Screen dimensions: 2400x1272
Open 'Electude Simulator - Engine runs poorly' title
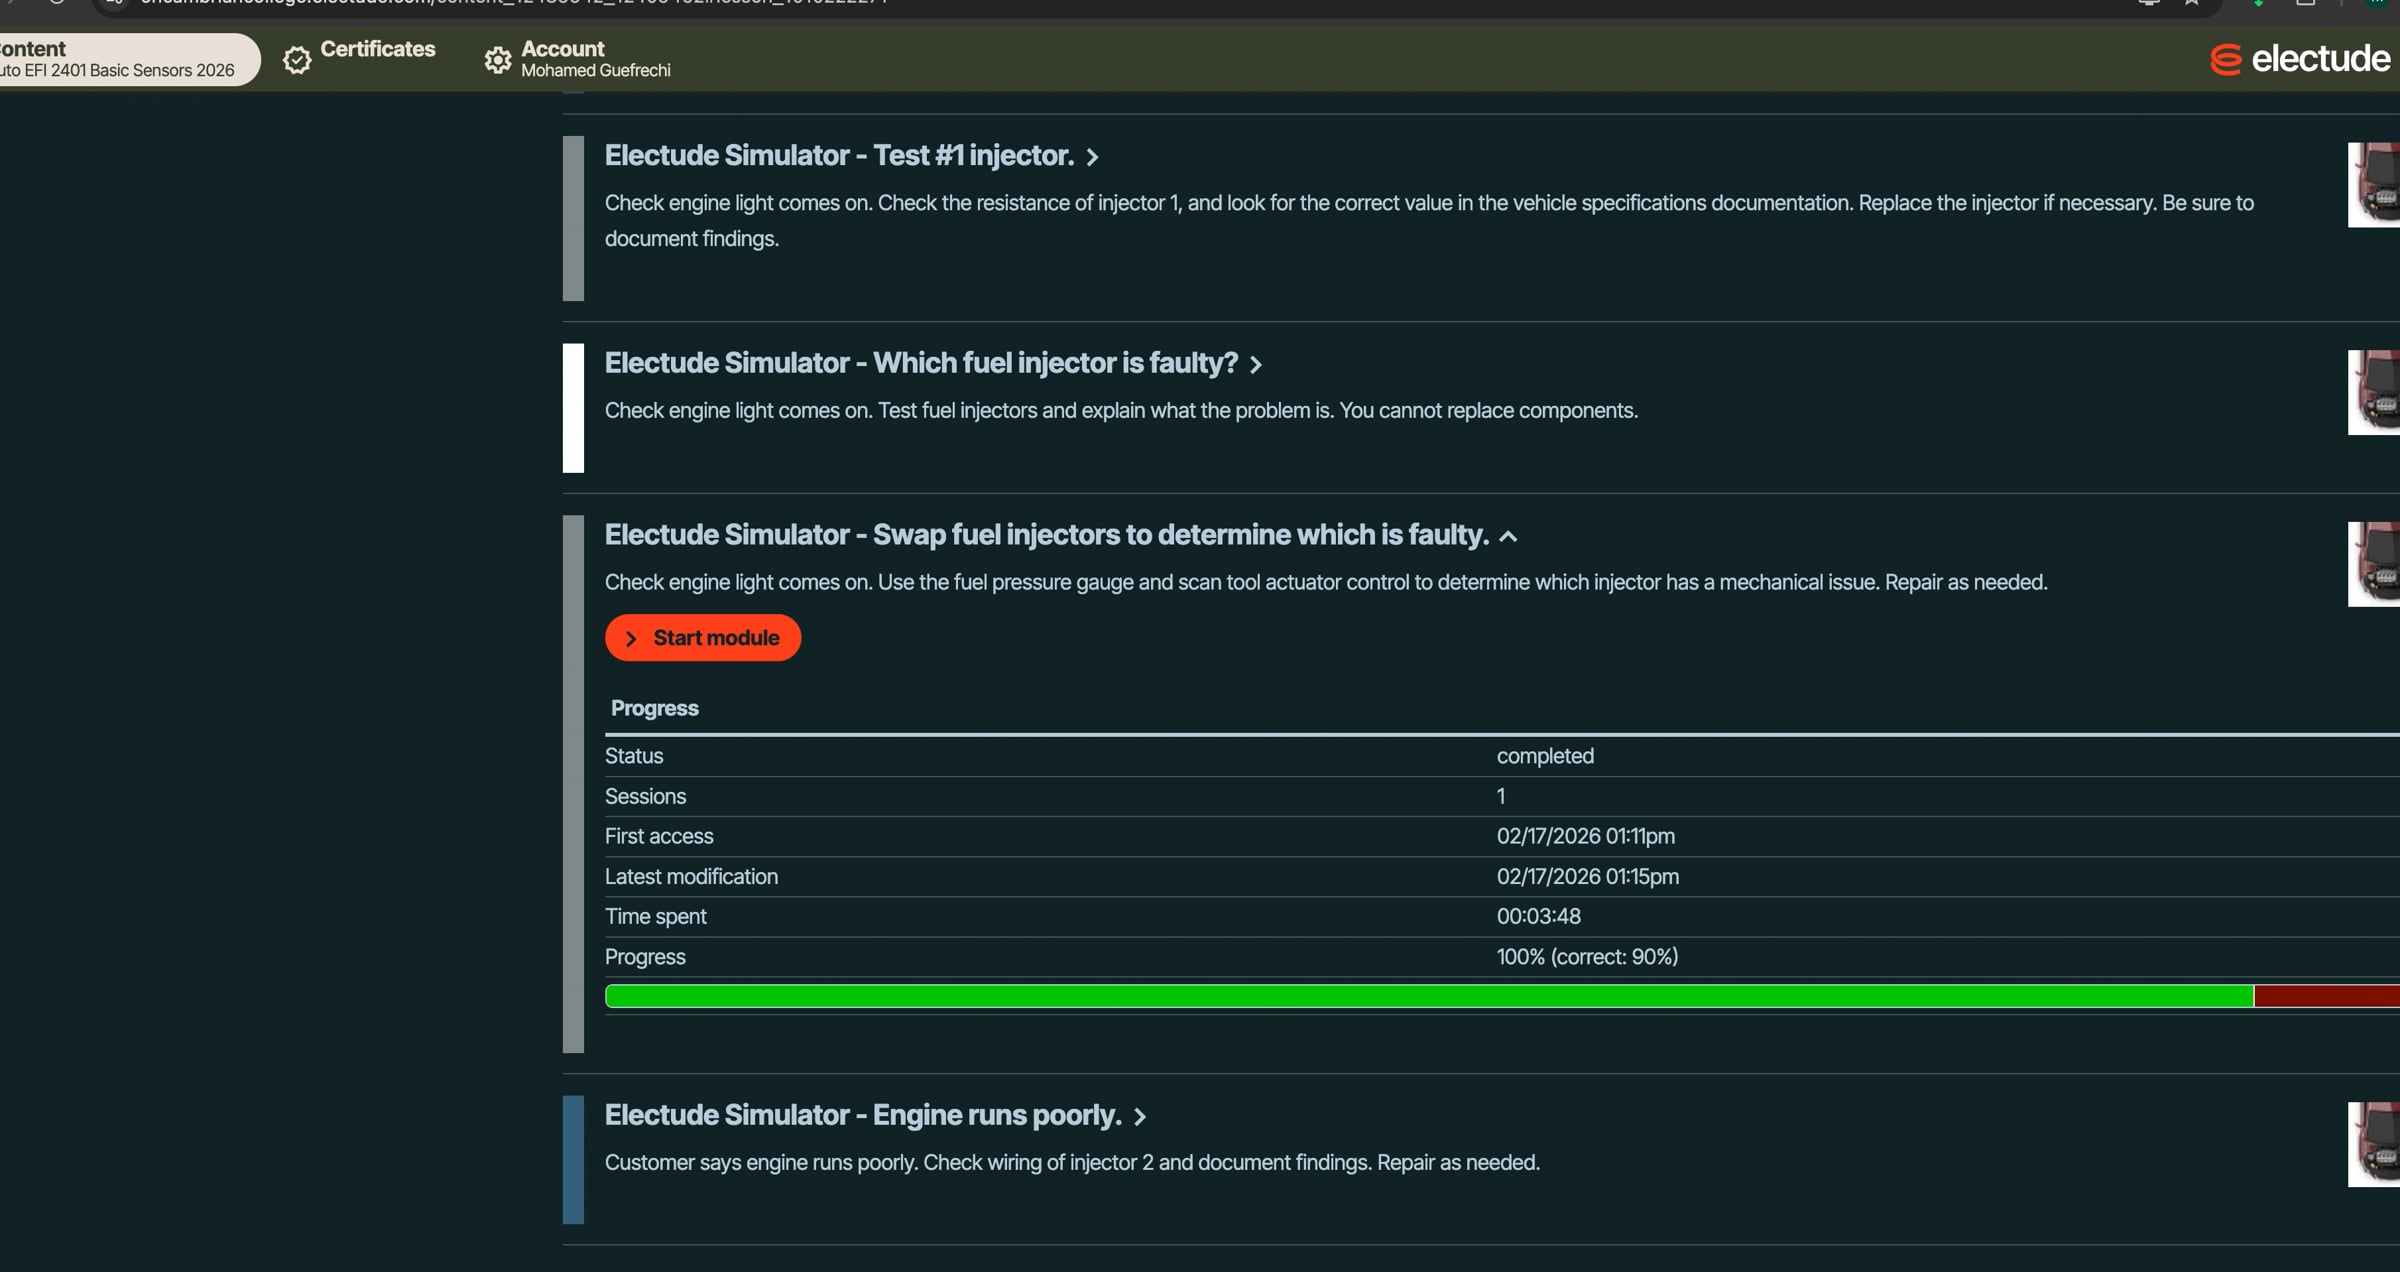[862, 1115]
